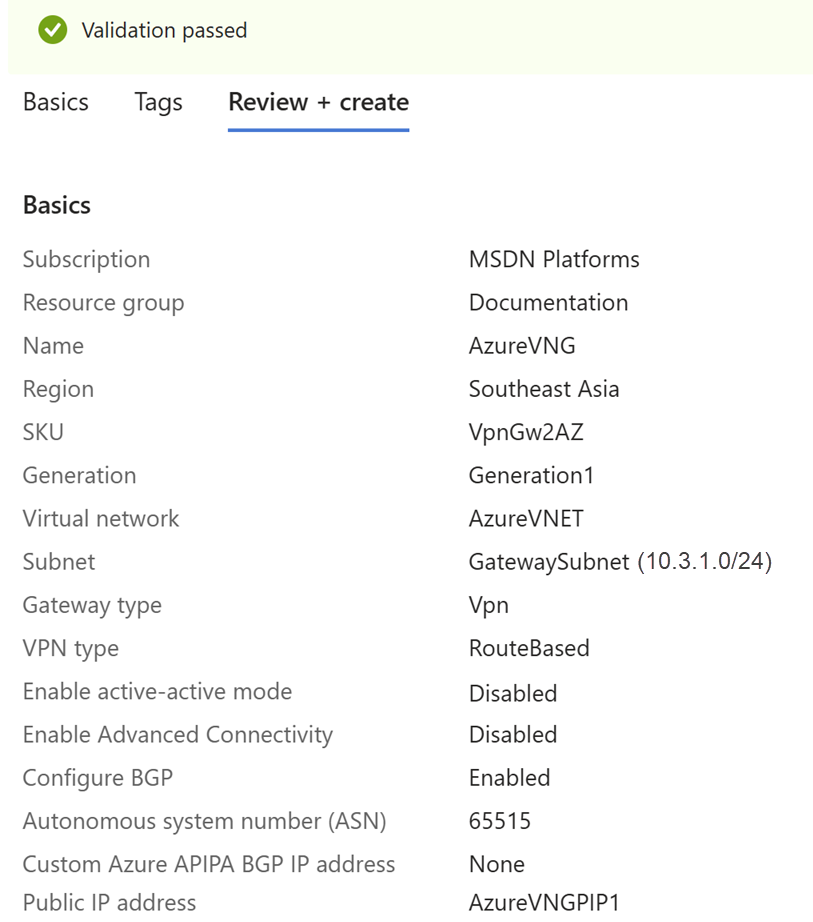This screenshot has height=922, width=813.
Task: Click the VpnGw2AZ SKU value
Action: pos(526,432)
